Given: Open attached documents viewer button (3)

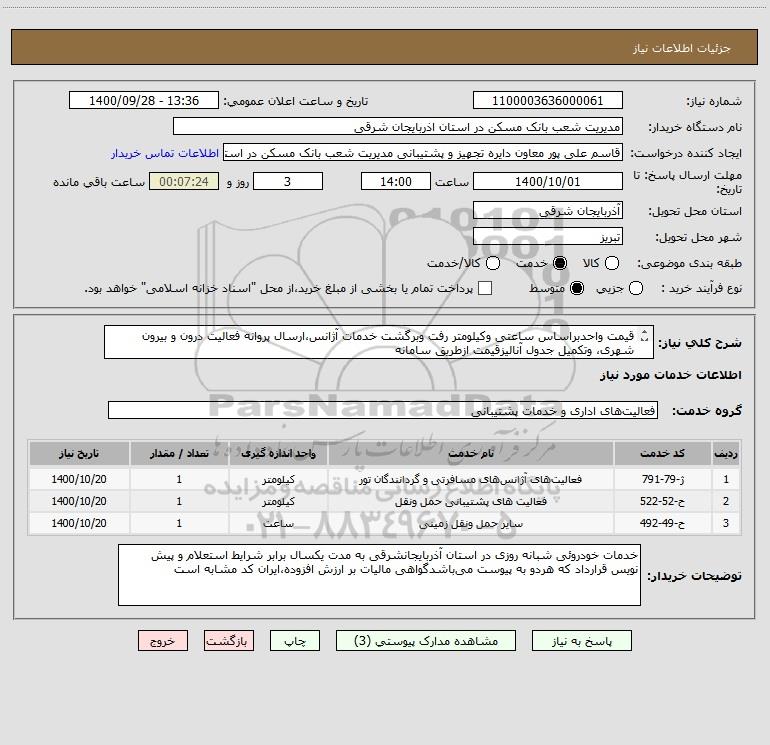Looking at the screenshot, I should point(426,641).
